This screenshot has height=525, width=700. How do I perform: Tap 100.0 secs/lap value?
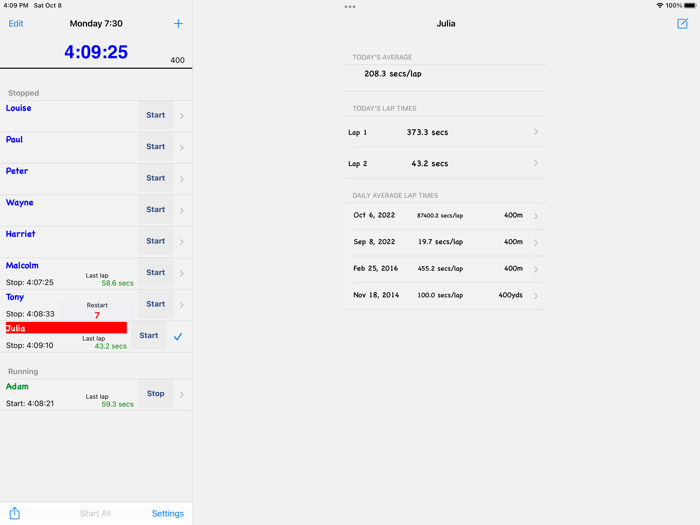tap(440, 295)
